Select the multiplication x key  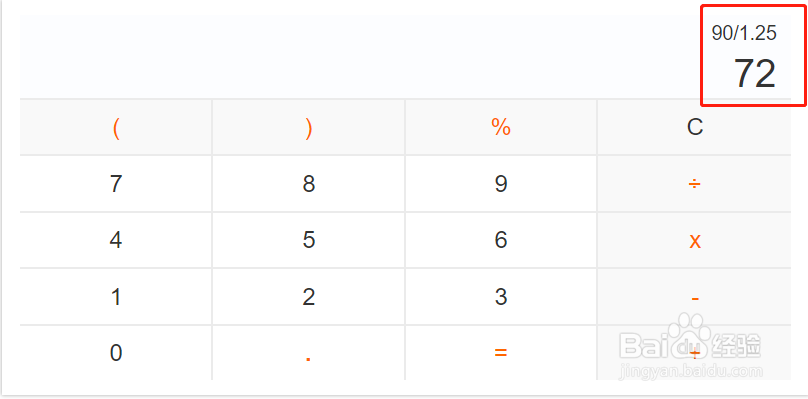pyautogui.click(x=694, y=240)
